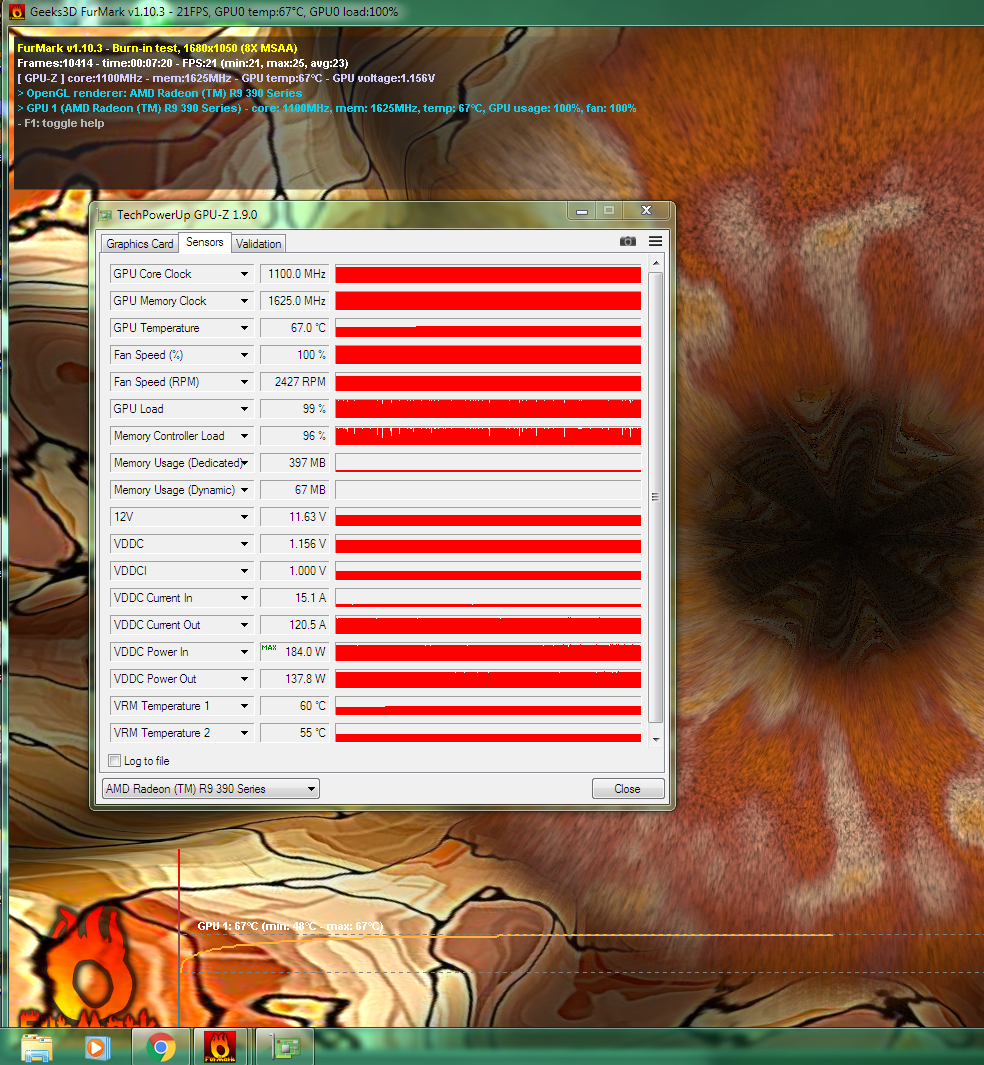Click the 1100.0 MHz core clock value

click(x=295, y=274)
